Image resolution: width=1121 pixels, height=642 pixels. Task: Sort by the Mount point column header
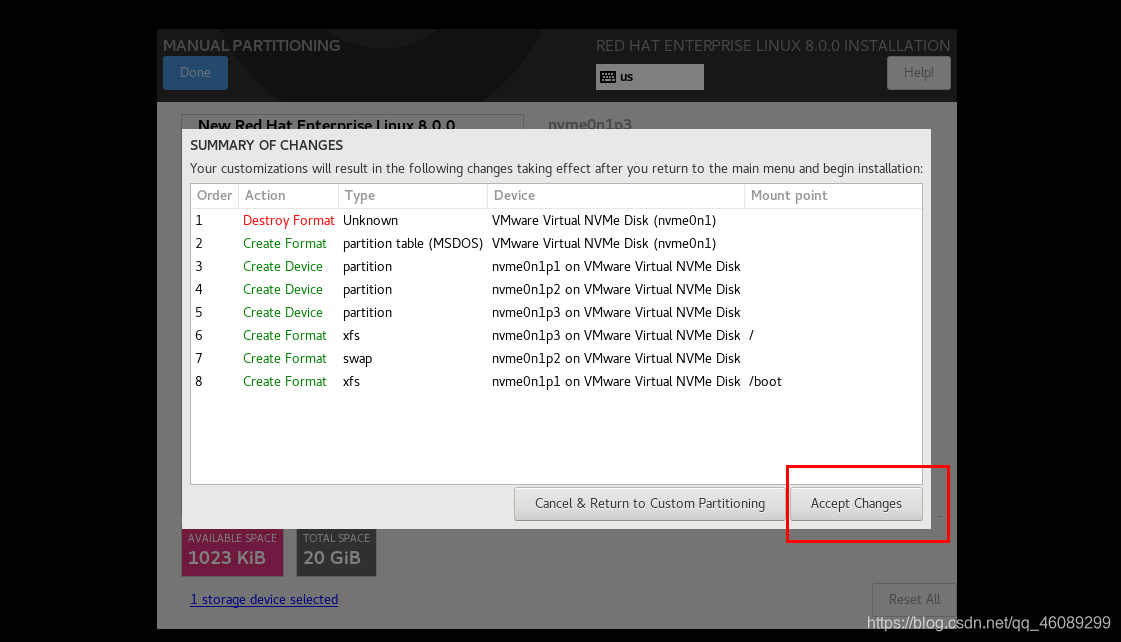(x=833, y=195)
